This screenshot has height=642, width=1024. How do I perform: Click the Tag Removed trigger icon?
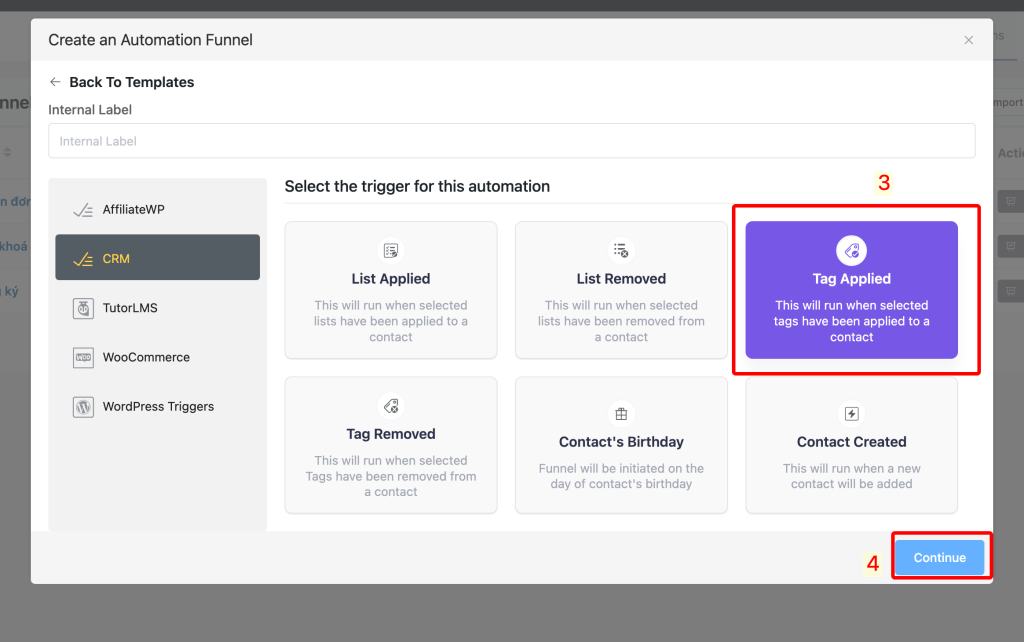[x=391, y=406]
